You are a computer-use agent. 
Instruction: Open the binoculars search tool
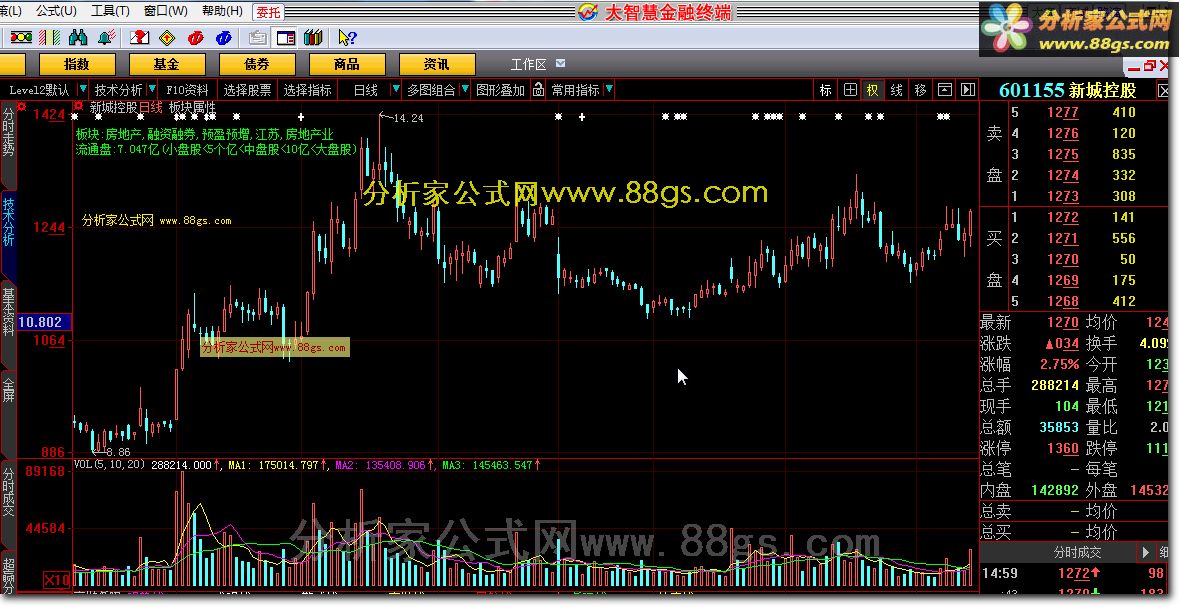pos(78,37)
